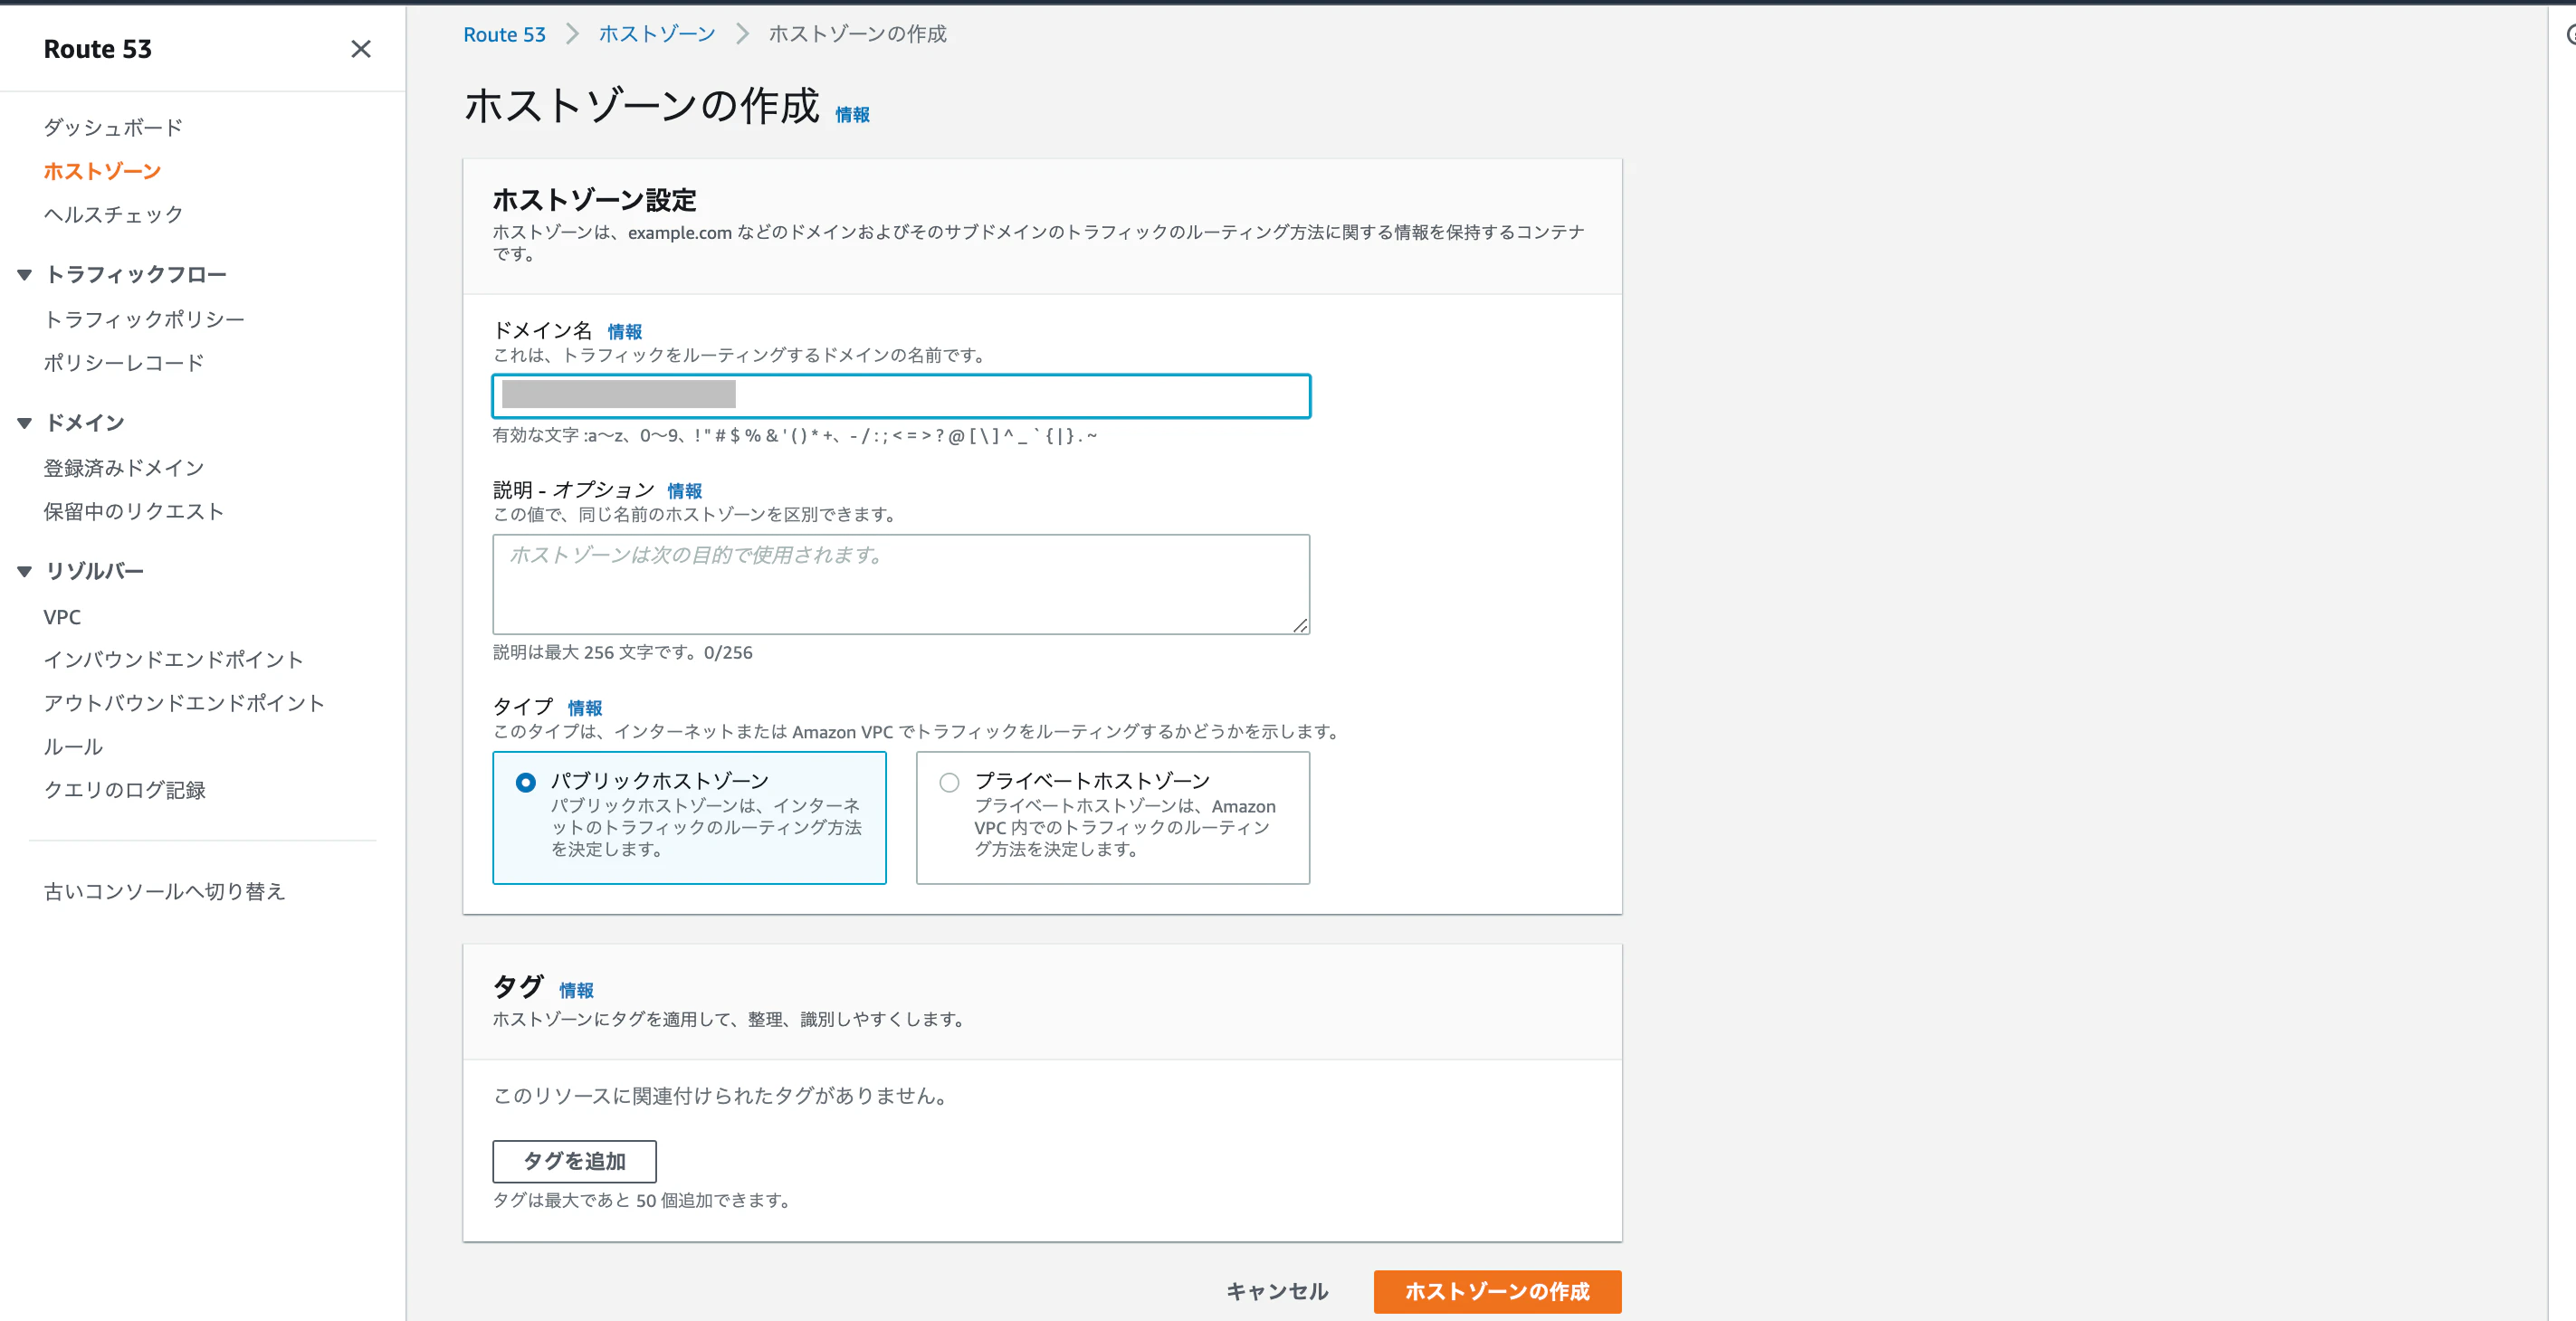Screen dimensions: 2576x1321
Task: Go to the Route 53 breadcrumb link
Action: (x=504, y=33)
